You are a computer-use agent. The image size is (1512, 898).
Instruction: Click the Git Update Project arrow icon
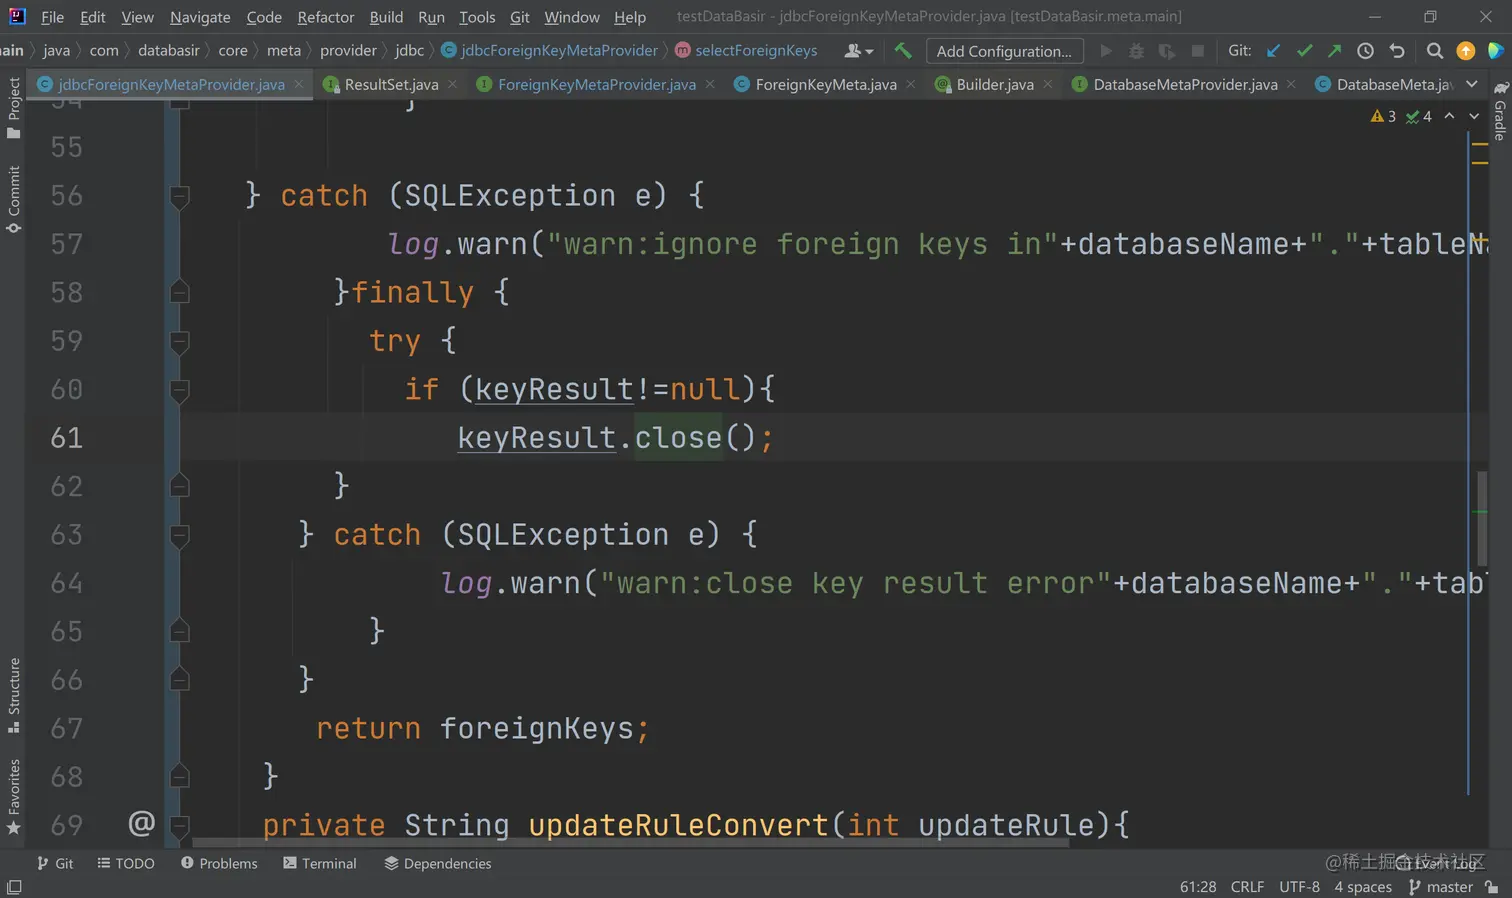1273,50
